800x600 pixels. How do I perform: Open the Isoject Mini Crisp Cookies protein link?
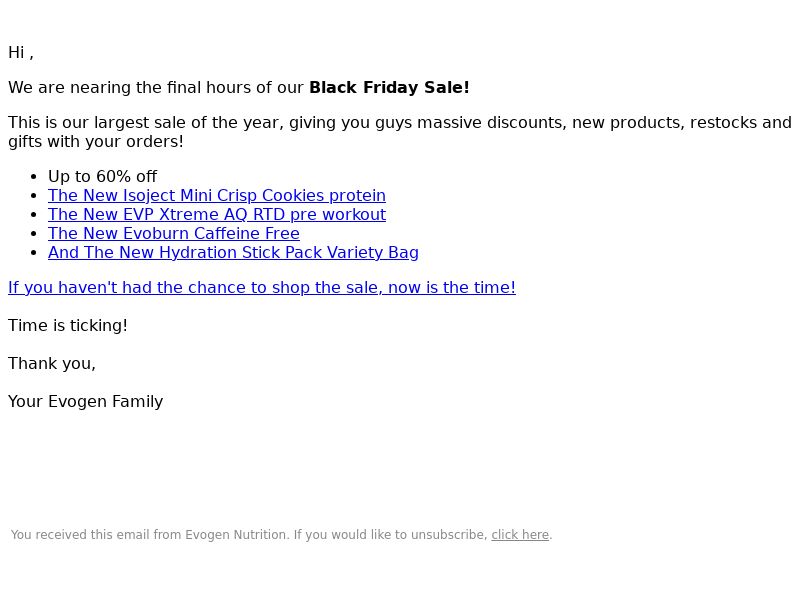click(217, 195)
